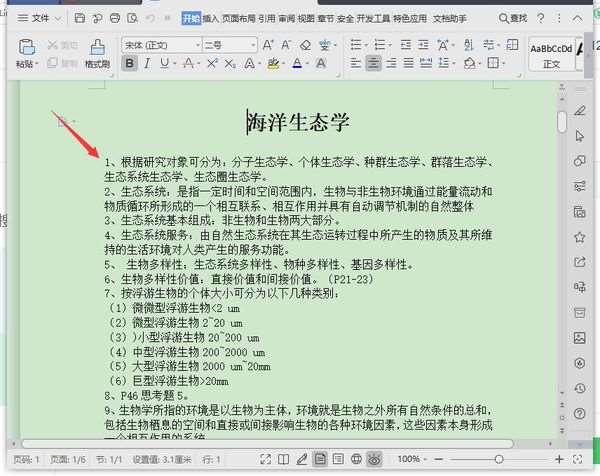Image resolution: width=600 pixels, height=476 pixels.
Task: Expand the font size 二号 dropdown
Action: coord(253,45)
